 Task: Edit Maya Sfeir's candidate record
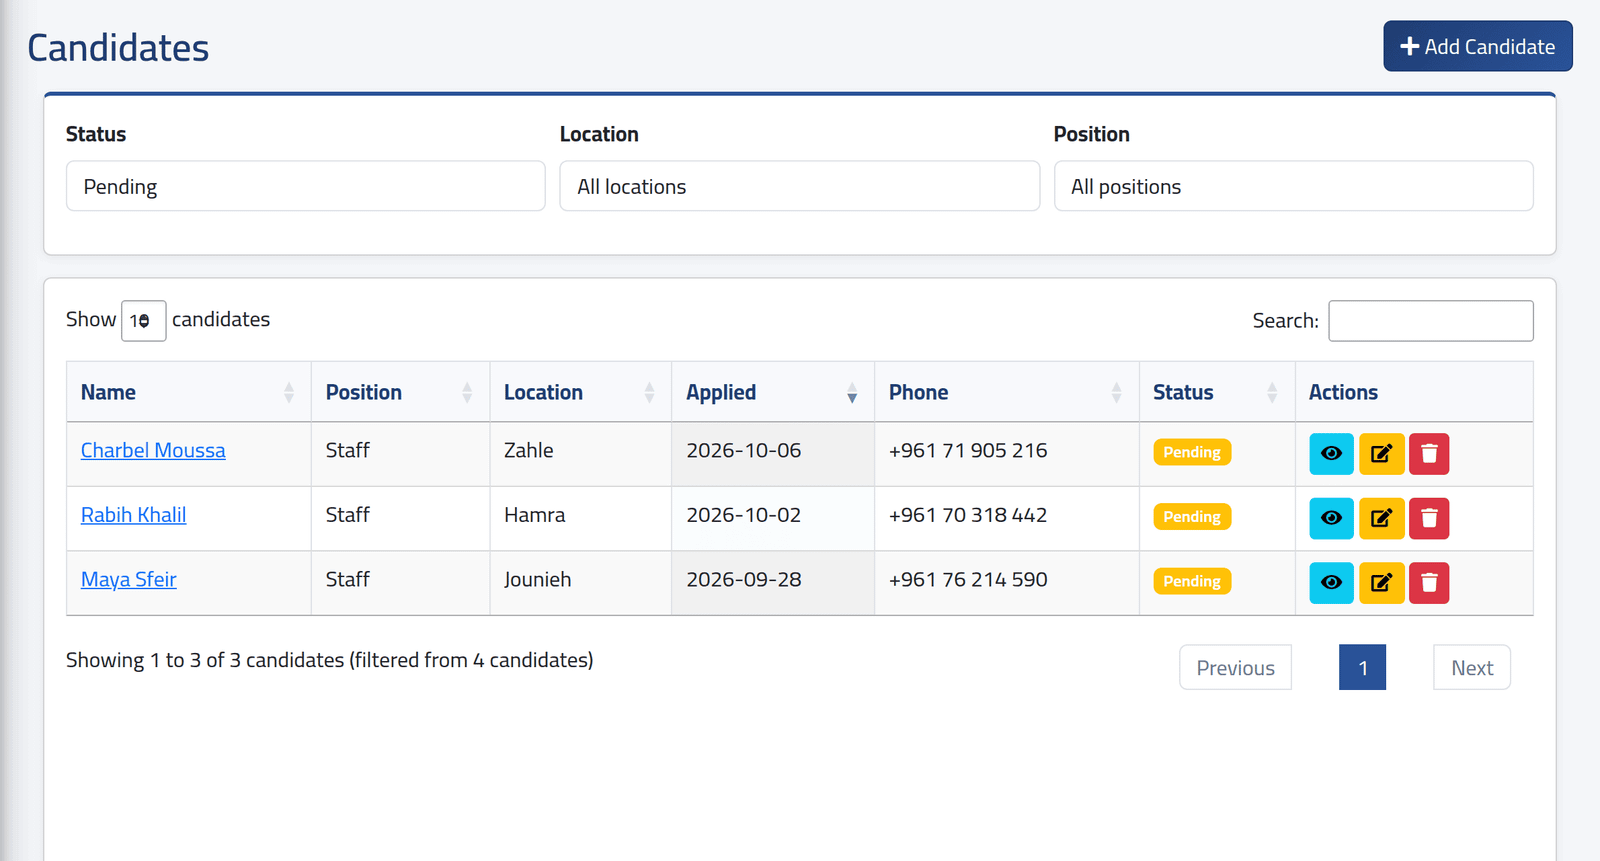pos(1381,582)
